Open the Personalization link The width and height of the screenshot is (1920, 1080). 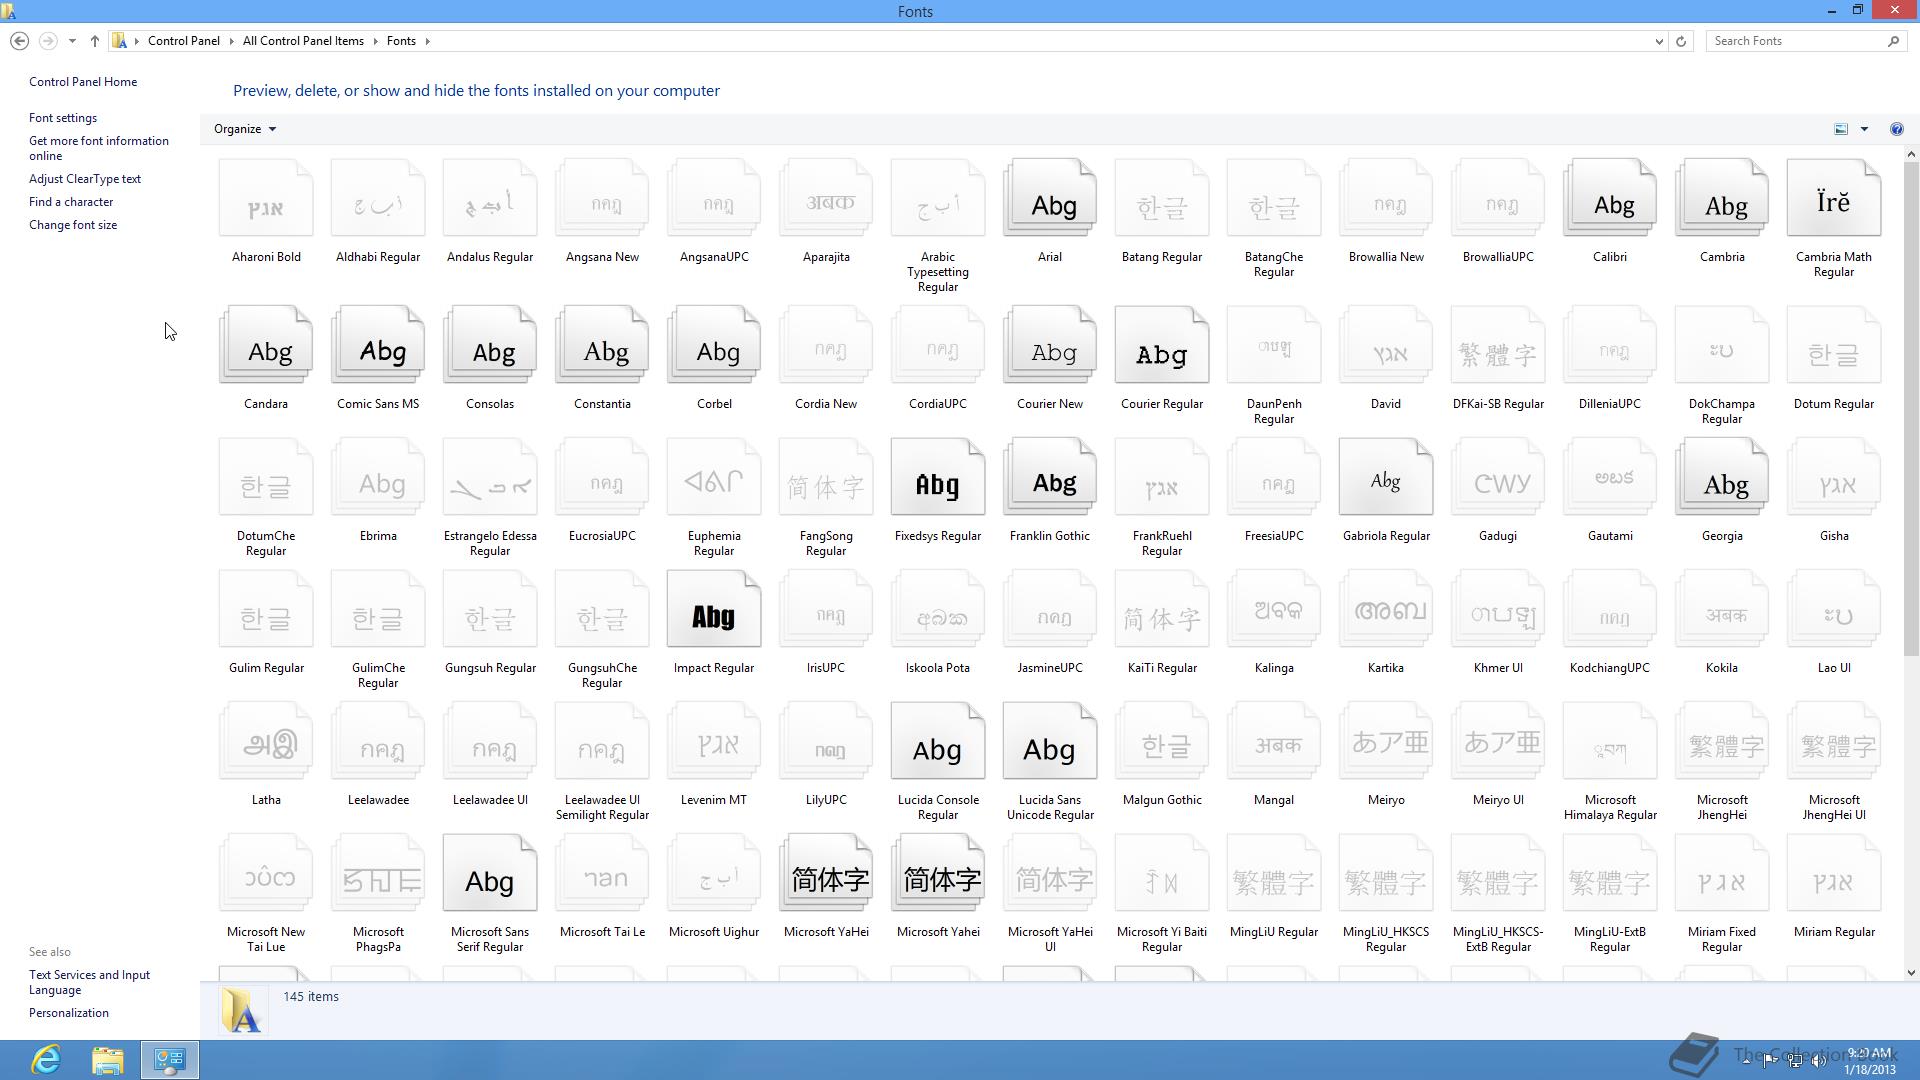click(69, 1013)
